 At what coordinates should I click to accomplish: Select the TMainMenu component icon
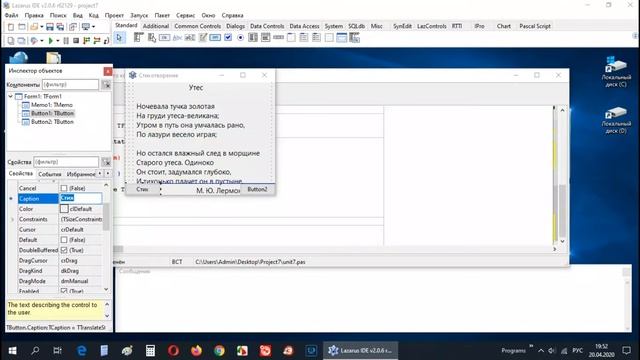[138, 38]
